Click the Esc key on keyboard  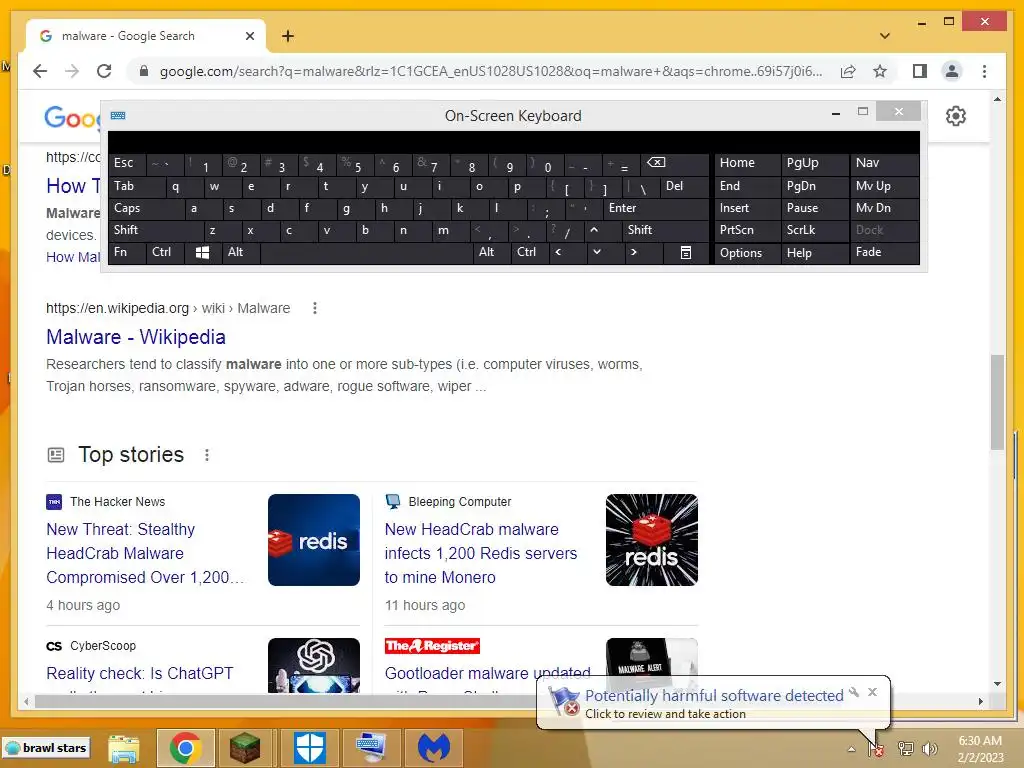[127, 163]
